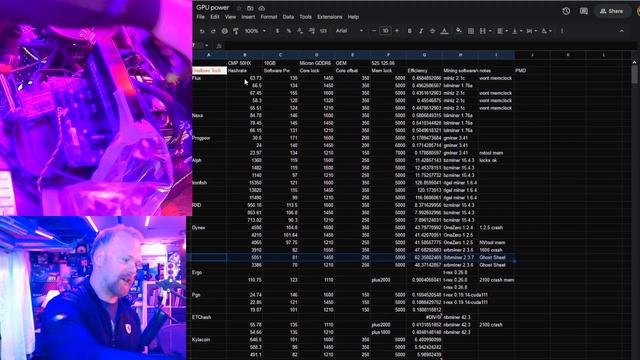Open the Extensions menu
This screenshot has height=360, width=640.
coord(330,17)
